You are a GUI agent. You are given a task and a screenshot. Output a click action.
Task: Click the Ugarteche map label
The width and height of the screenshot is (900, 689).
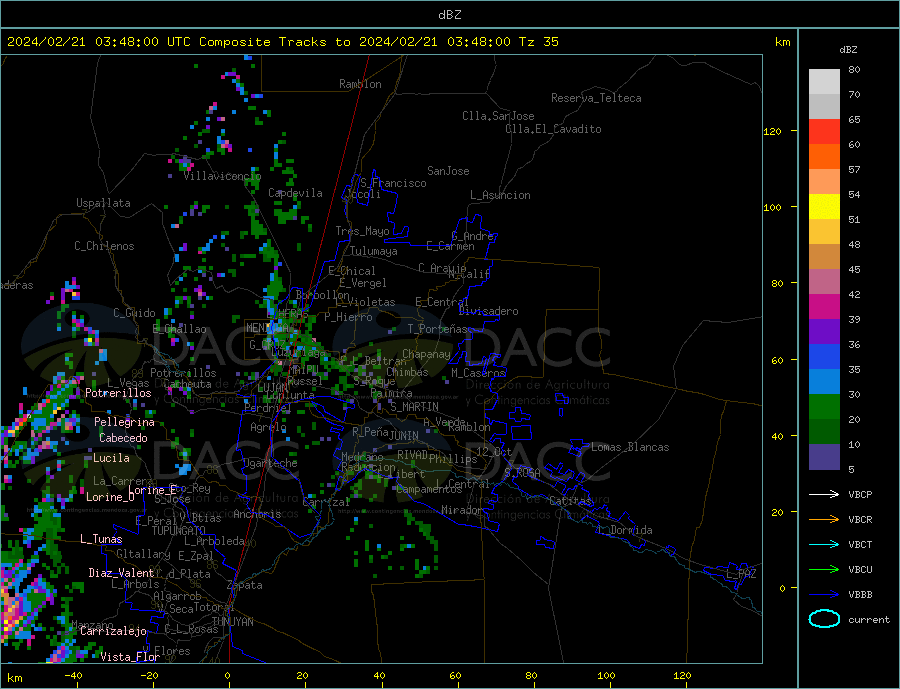pos(270,463)
